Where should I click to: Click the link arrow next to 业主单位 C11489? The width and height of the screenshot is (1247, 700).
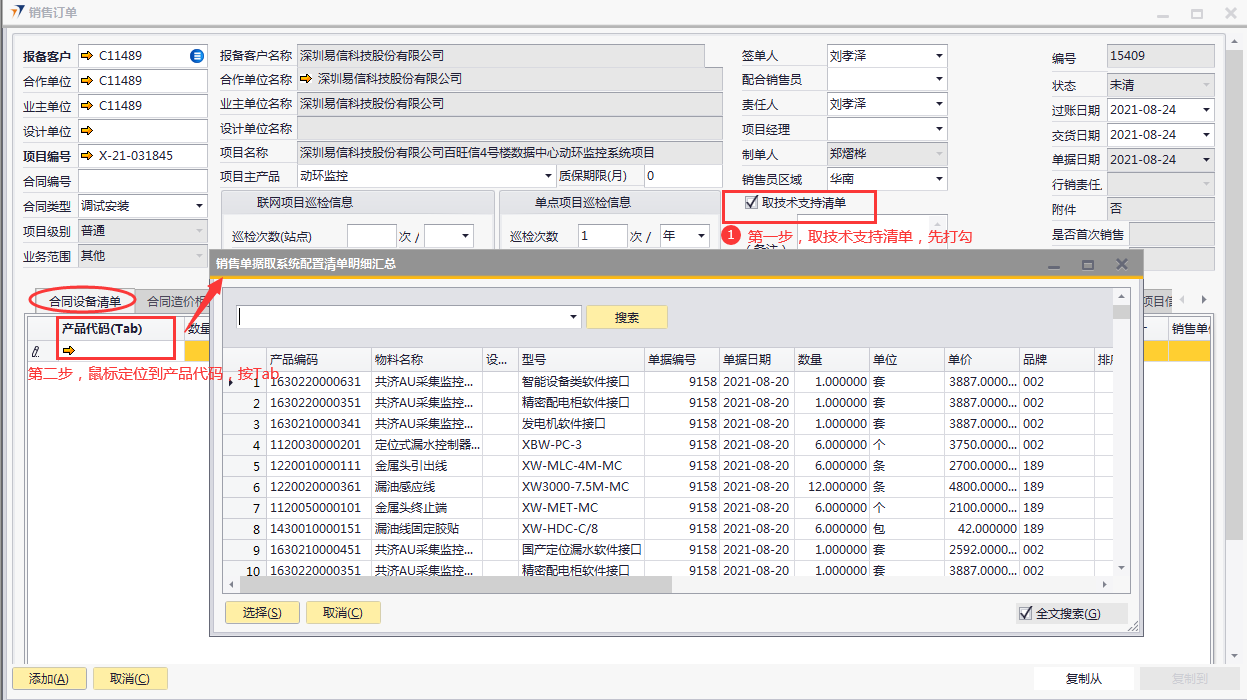[x=87, y=106]
